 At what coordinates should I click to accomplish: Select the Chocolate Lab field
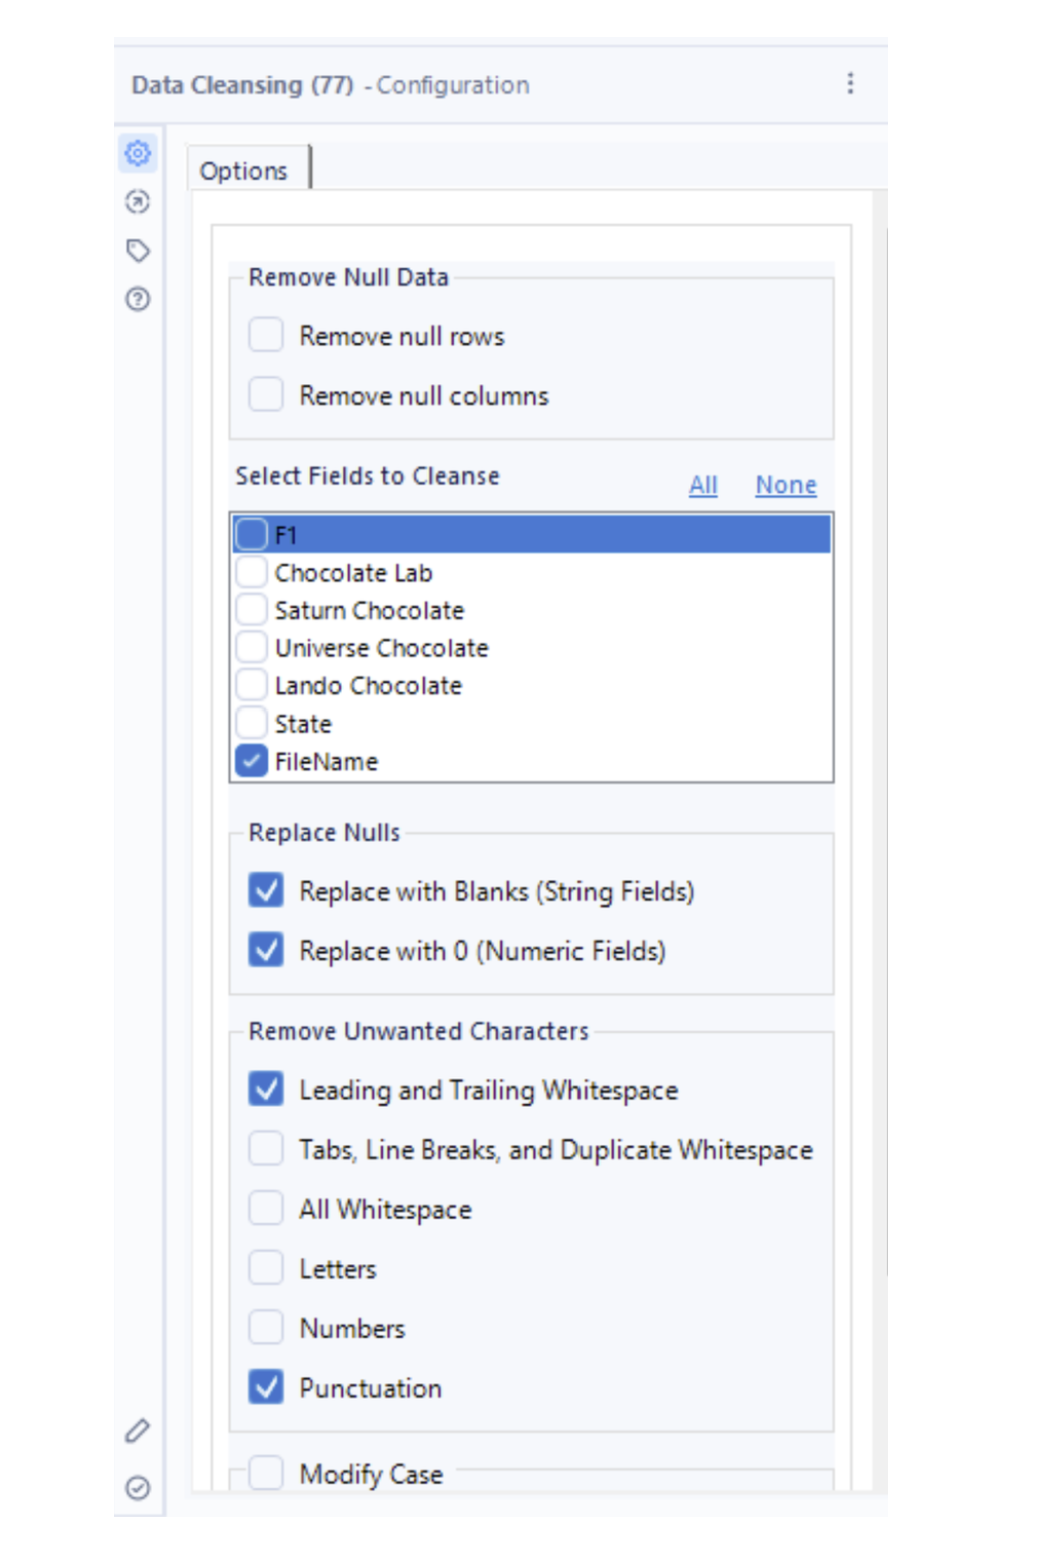tap(252, 573)
